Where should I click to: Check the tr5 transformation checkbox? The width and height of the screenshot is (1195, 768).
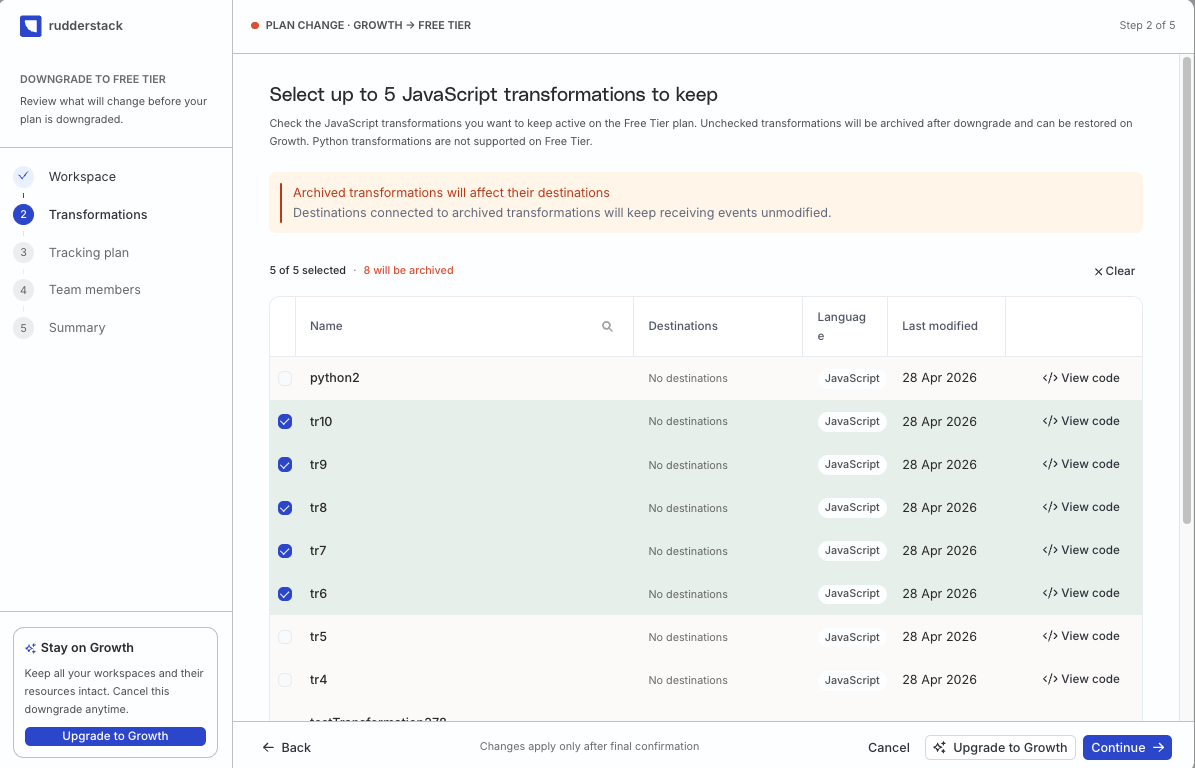coord(285,637)
